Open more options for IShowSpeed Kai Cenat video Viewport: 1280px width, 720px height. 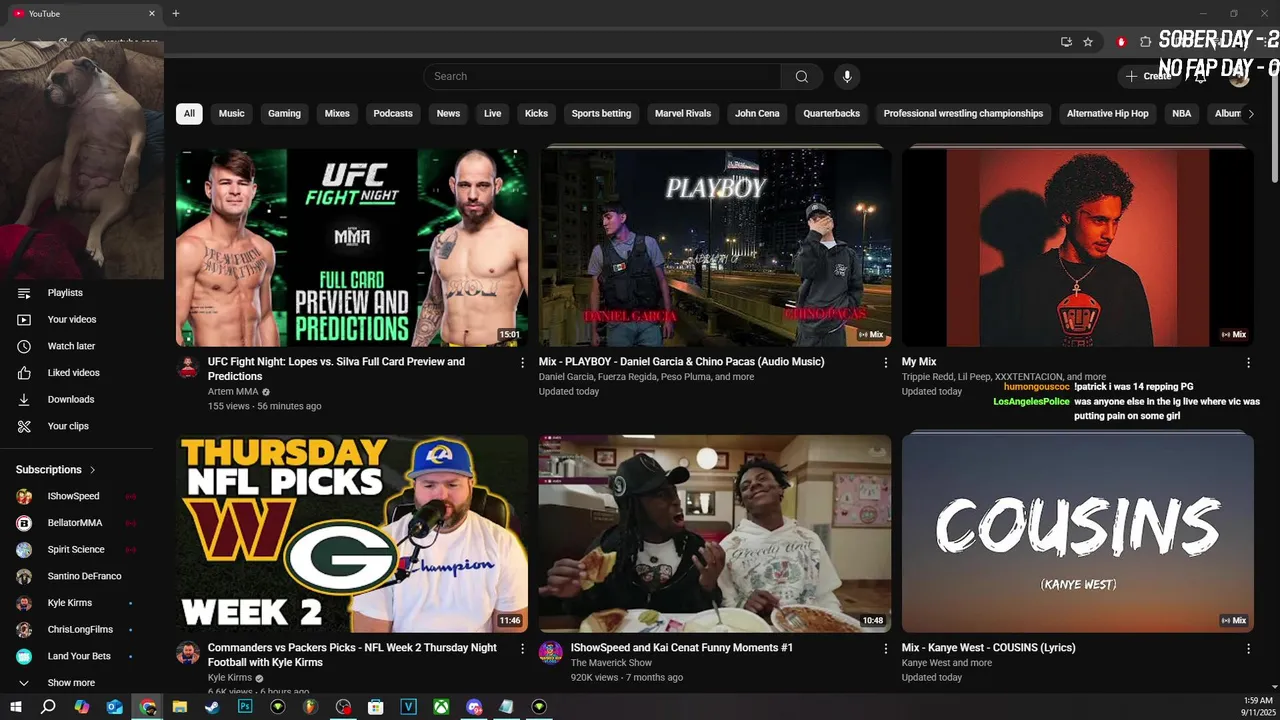pos(885,649)
